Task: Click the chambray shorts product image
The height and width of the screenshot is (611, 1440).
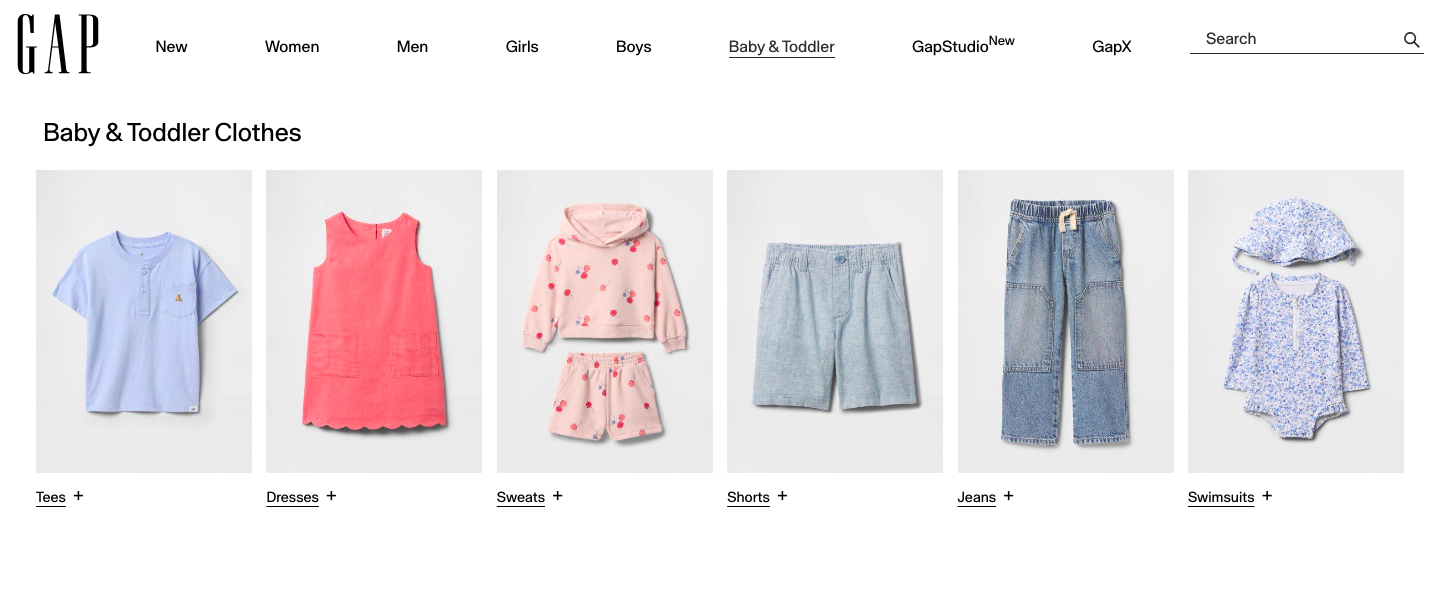Action: (x=835, y=321)
